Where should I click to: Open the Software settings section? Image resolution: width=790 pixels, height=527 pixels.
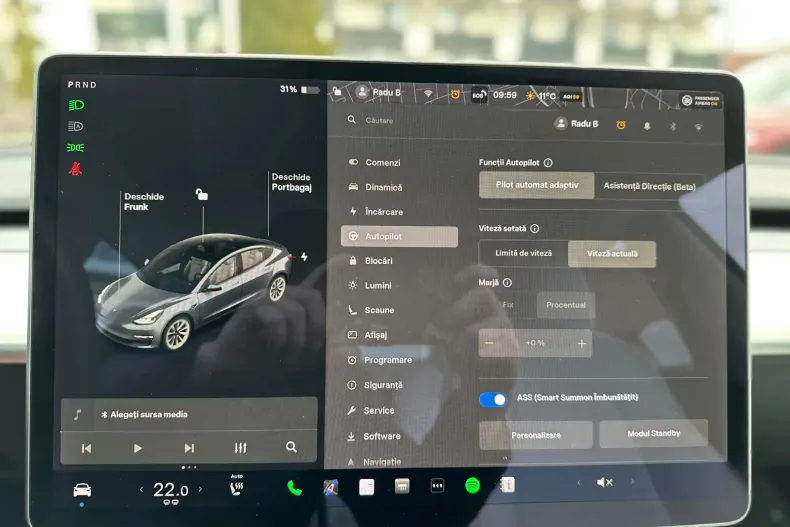coord(374,436)
